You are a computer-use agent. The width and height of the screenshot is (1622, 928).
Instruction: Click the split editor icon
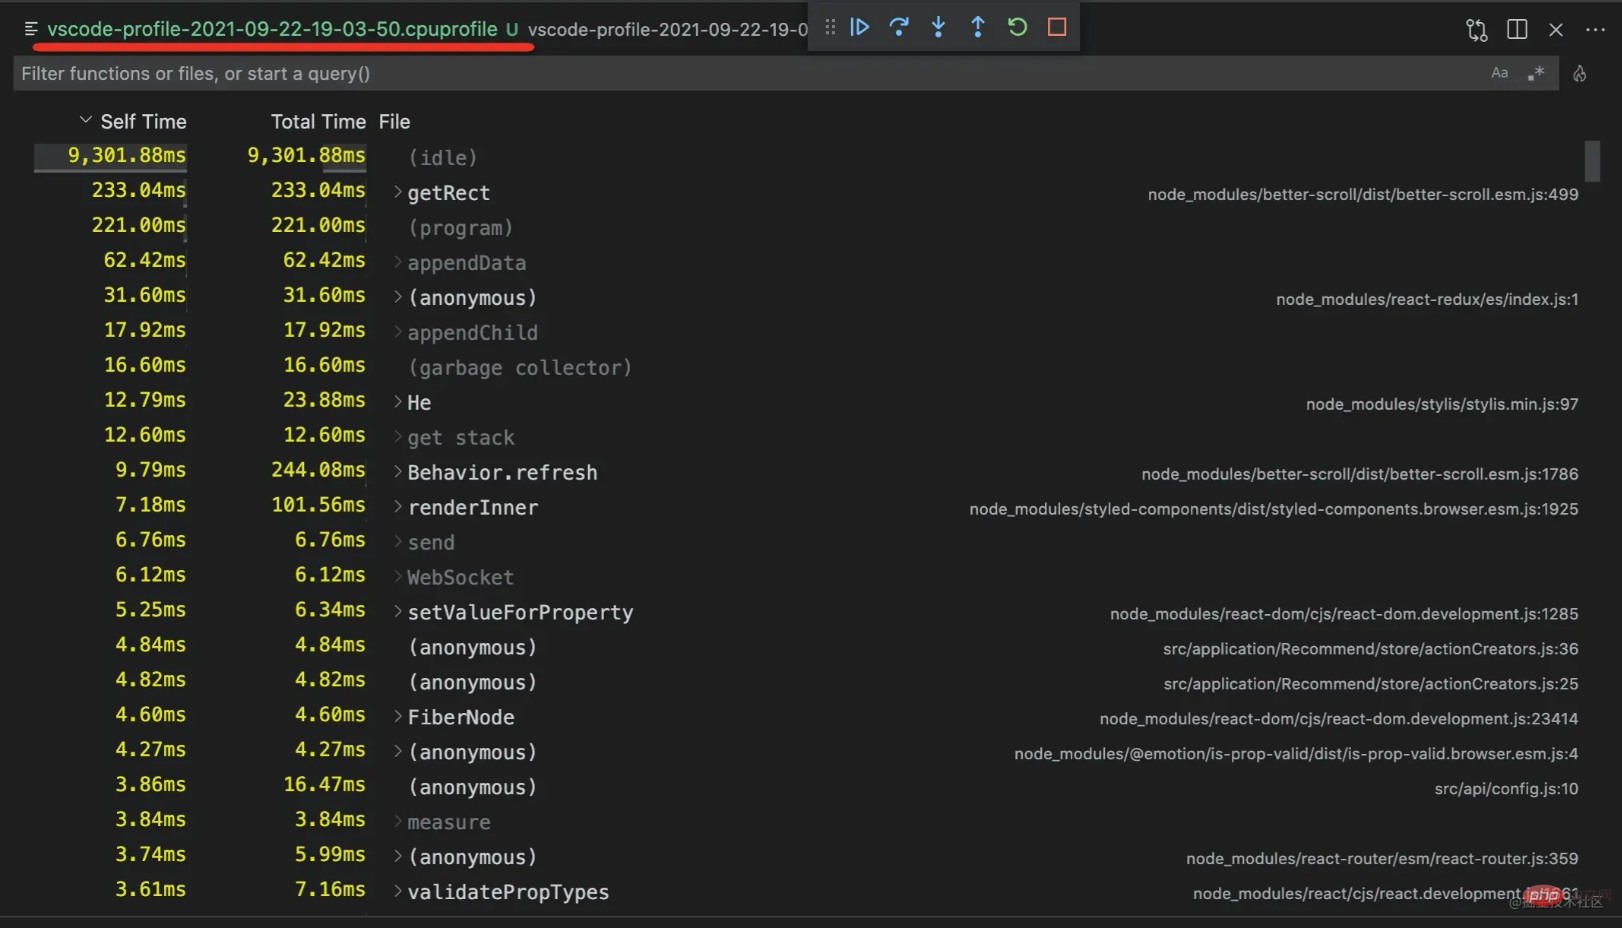tap(1516, 29)
